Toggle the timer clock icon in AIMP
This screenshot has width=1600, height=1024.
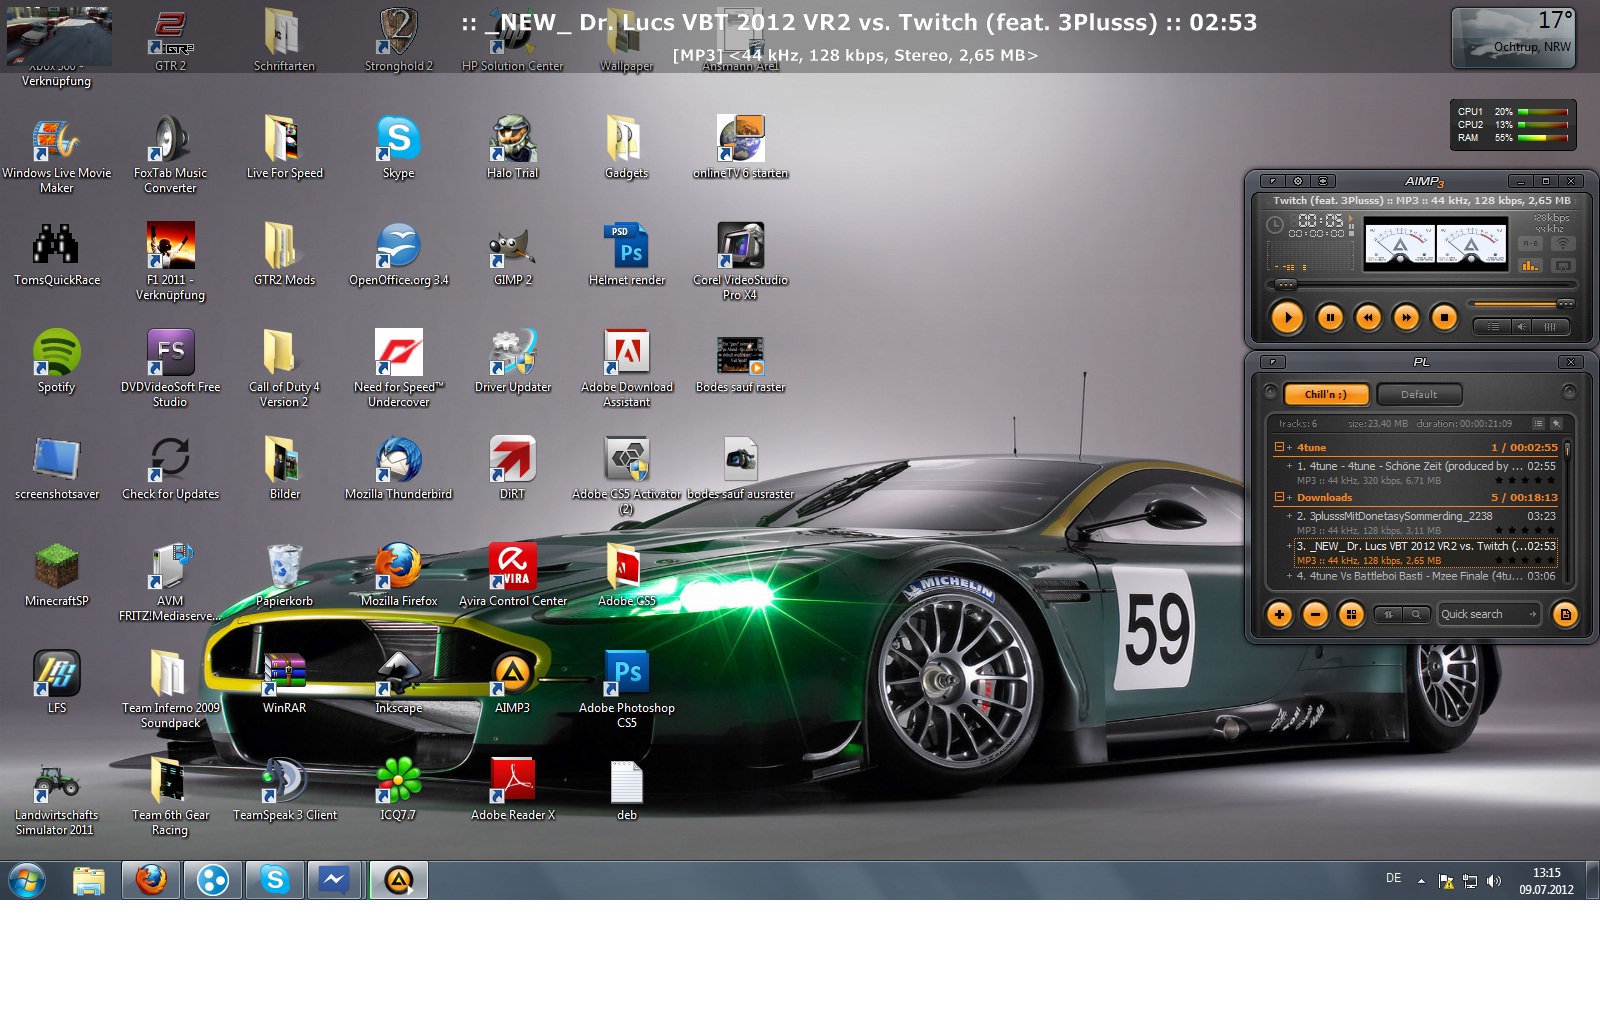pos(1275,225)
